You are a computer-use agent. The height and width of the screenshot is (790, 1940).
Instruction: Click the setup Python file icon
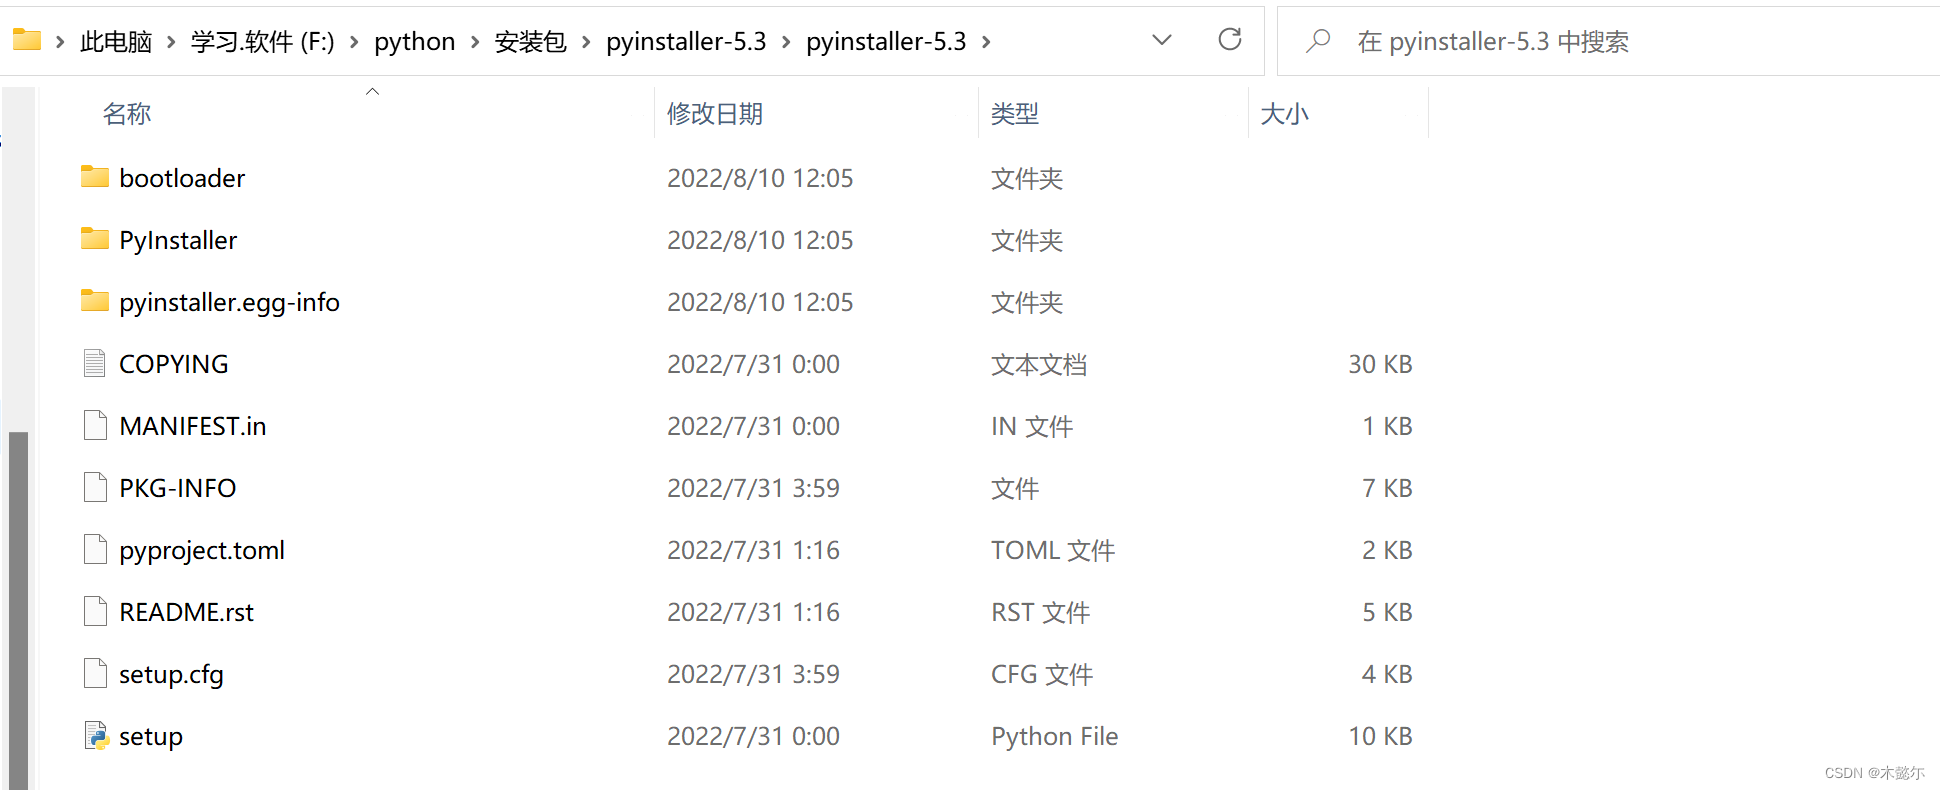tap(96, 735)
